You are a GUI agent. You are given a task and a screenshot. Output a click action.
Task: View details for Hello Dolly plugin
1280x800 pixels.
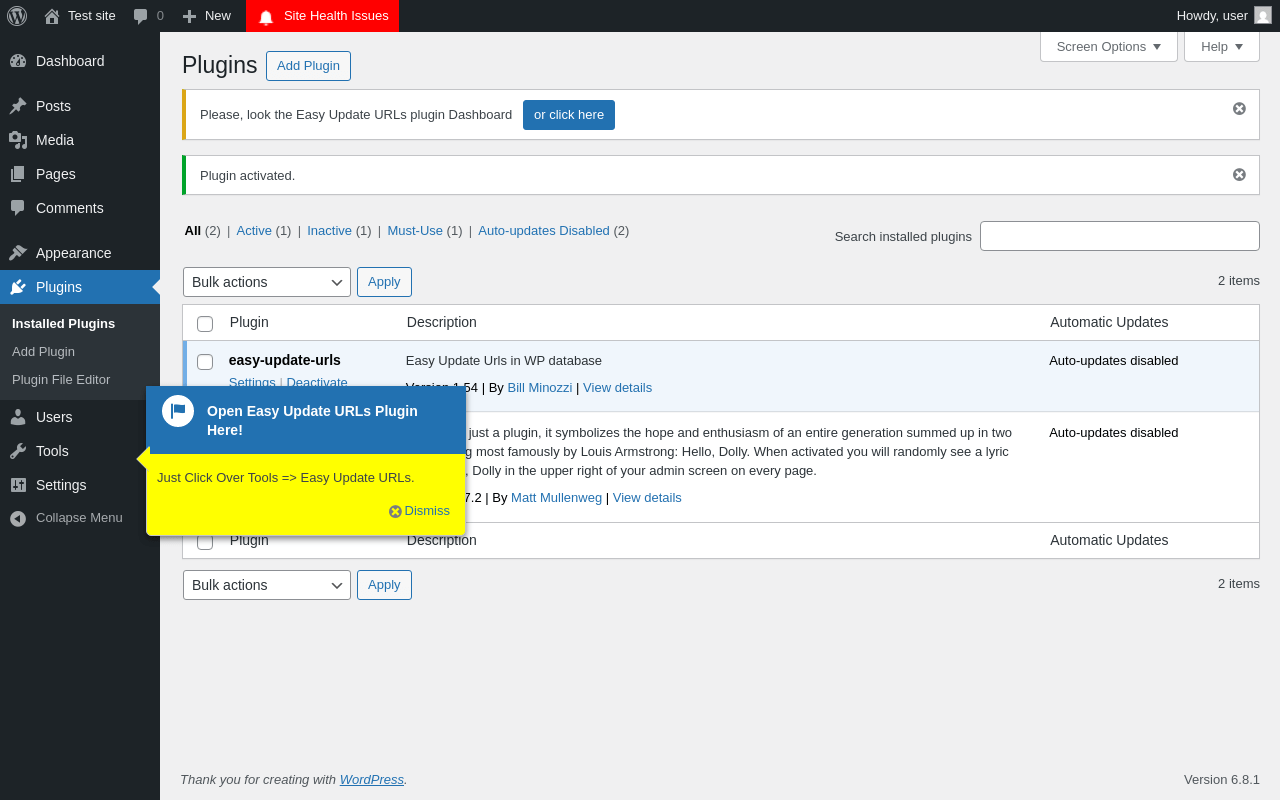(x=647, y=497)
